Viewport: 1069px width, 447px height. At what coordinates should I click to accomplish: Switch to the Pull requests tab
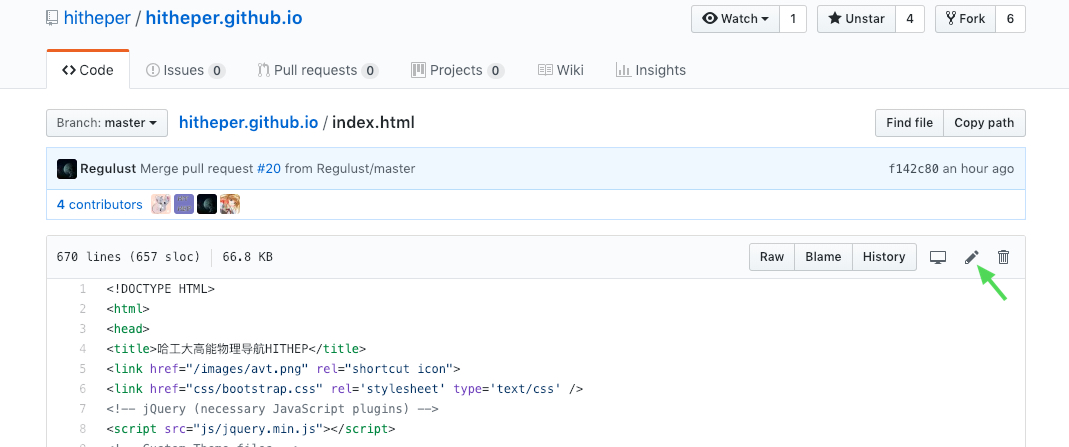tap(318, 70)
